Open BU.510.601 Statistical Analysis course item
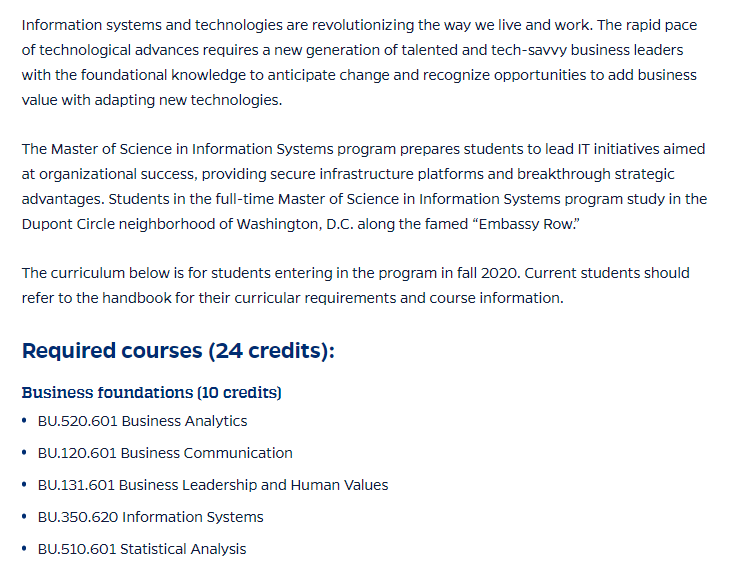 tap(142, 549)
